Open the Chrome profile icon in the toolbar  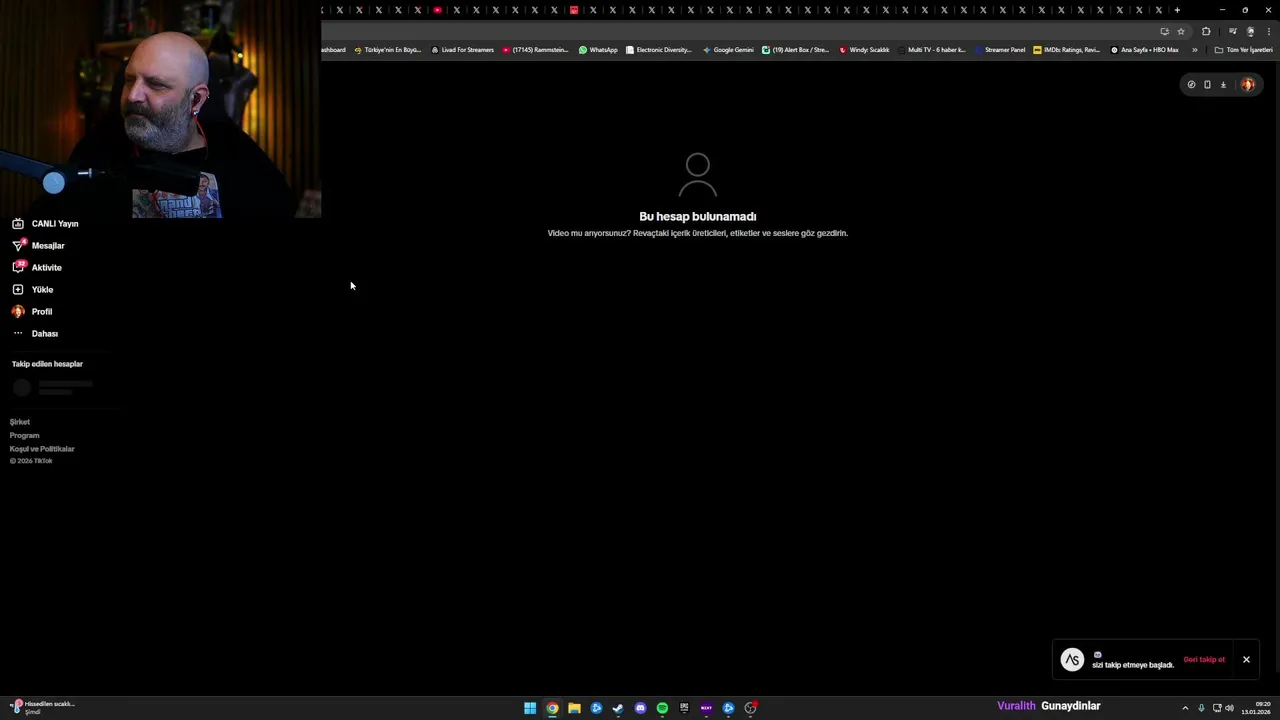tap(1250, 32)
